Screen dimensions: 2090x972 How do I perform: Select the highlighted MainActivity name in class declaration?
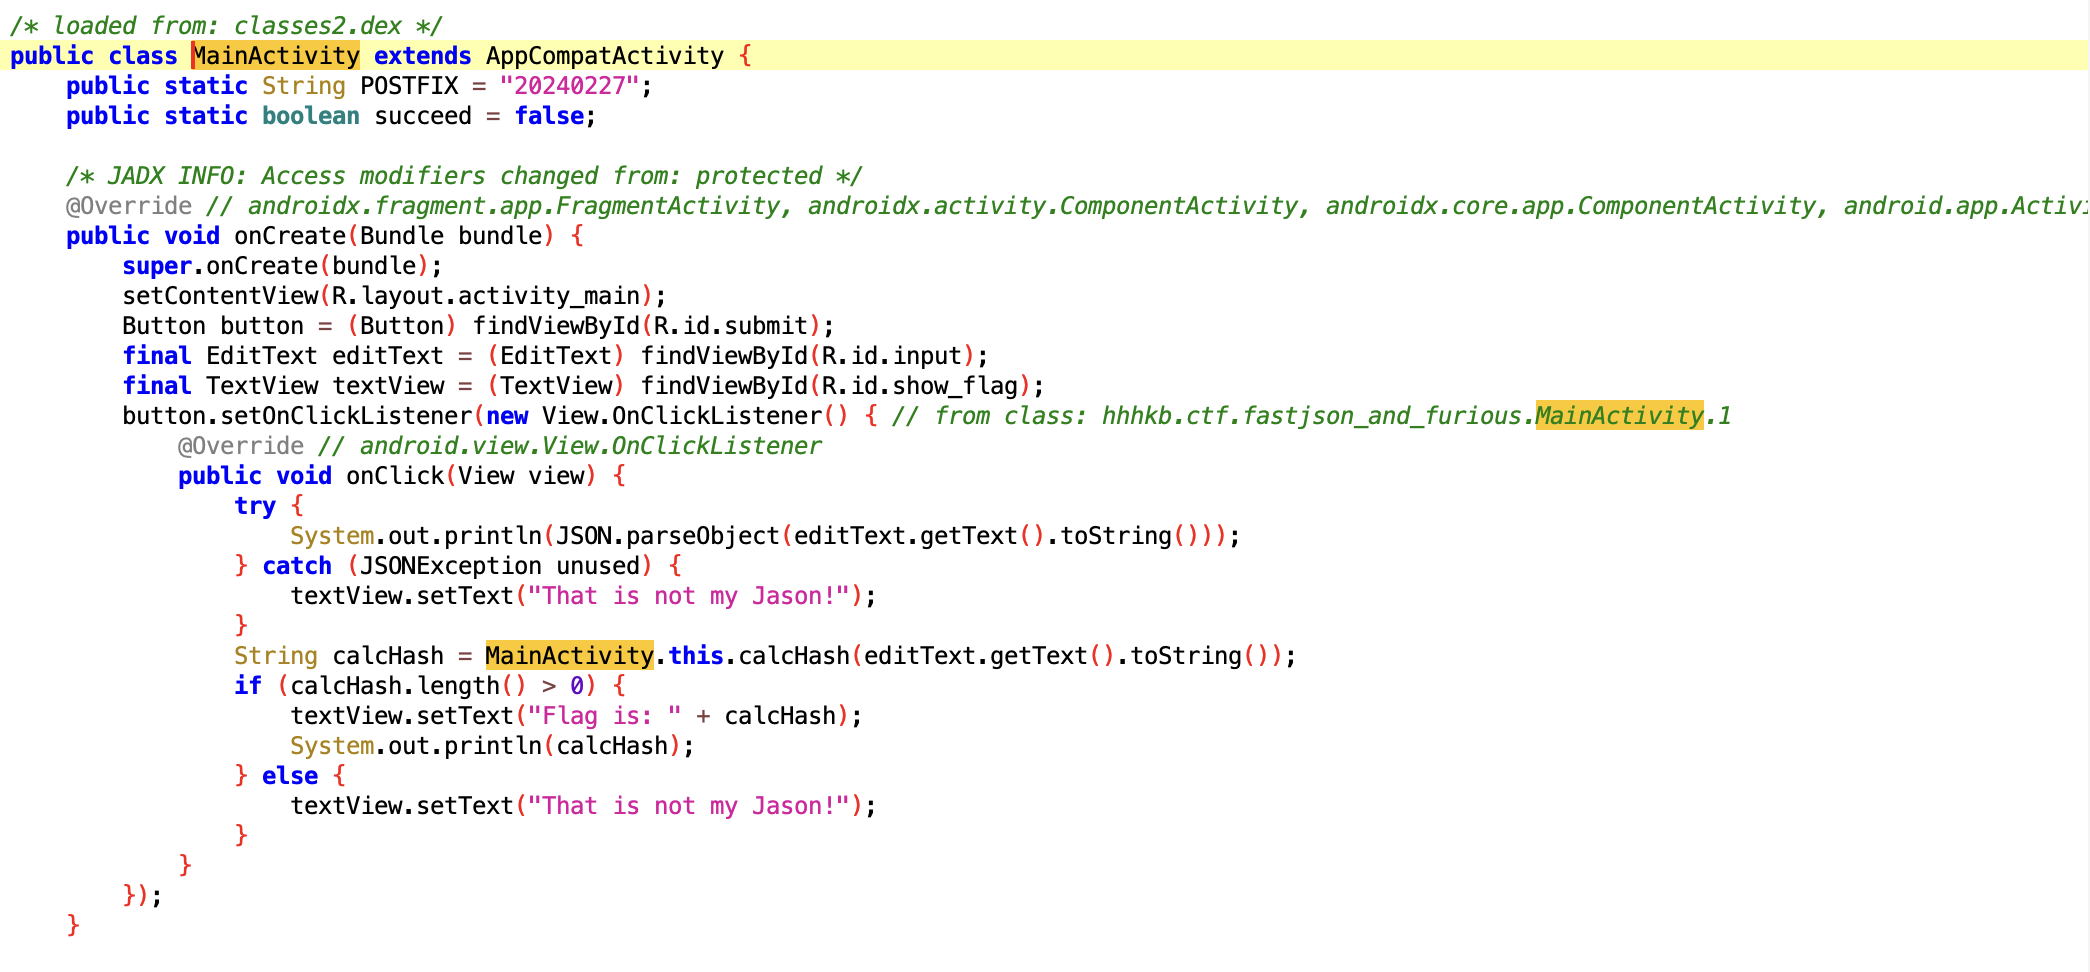276,56
